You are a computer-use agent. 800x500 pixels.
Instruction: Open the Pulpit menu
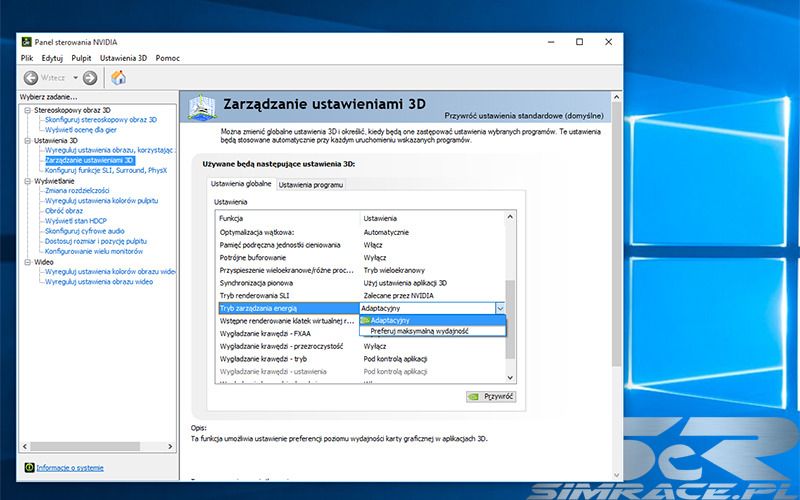[81, 58]
